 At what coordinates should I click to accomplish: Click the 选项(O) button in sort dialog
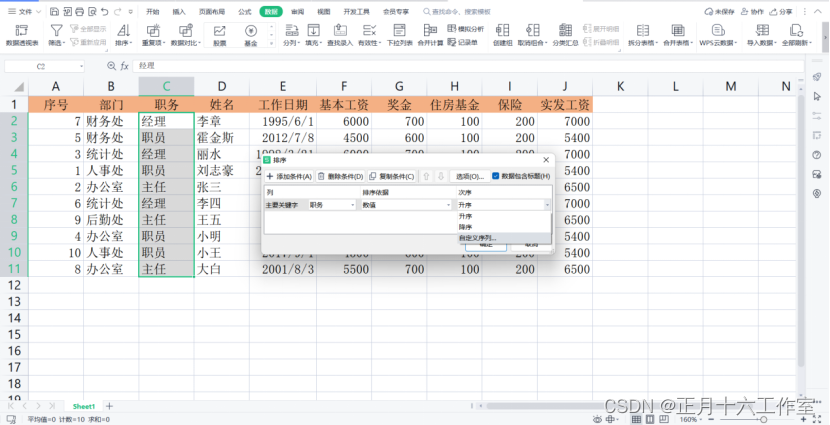coord(470,176)
